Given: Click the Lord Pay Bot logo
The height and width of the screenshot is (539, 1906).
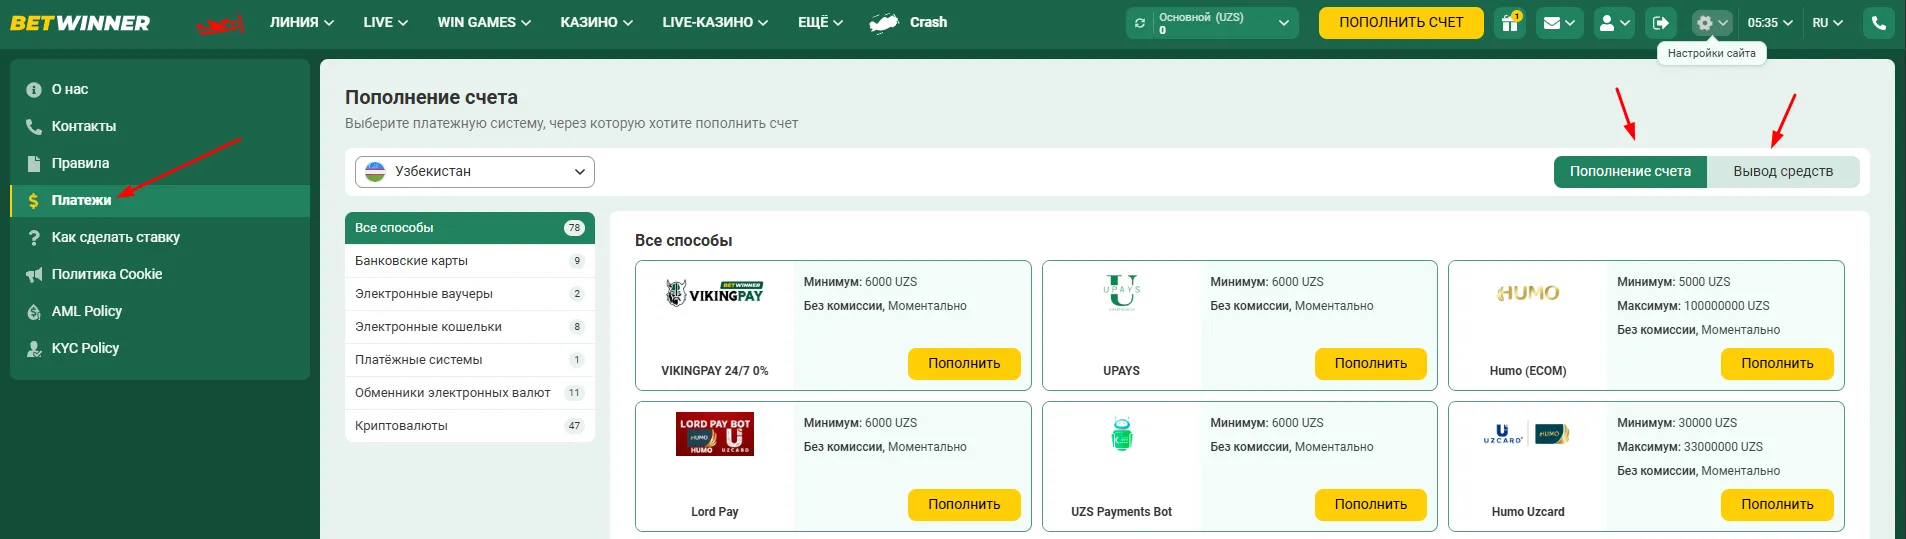Looking at the screenshot, I should coord(715,434).
